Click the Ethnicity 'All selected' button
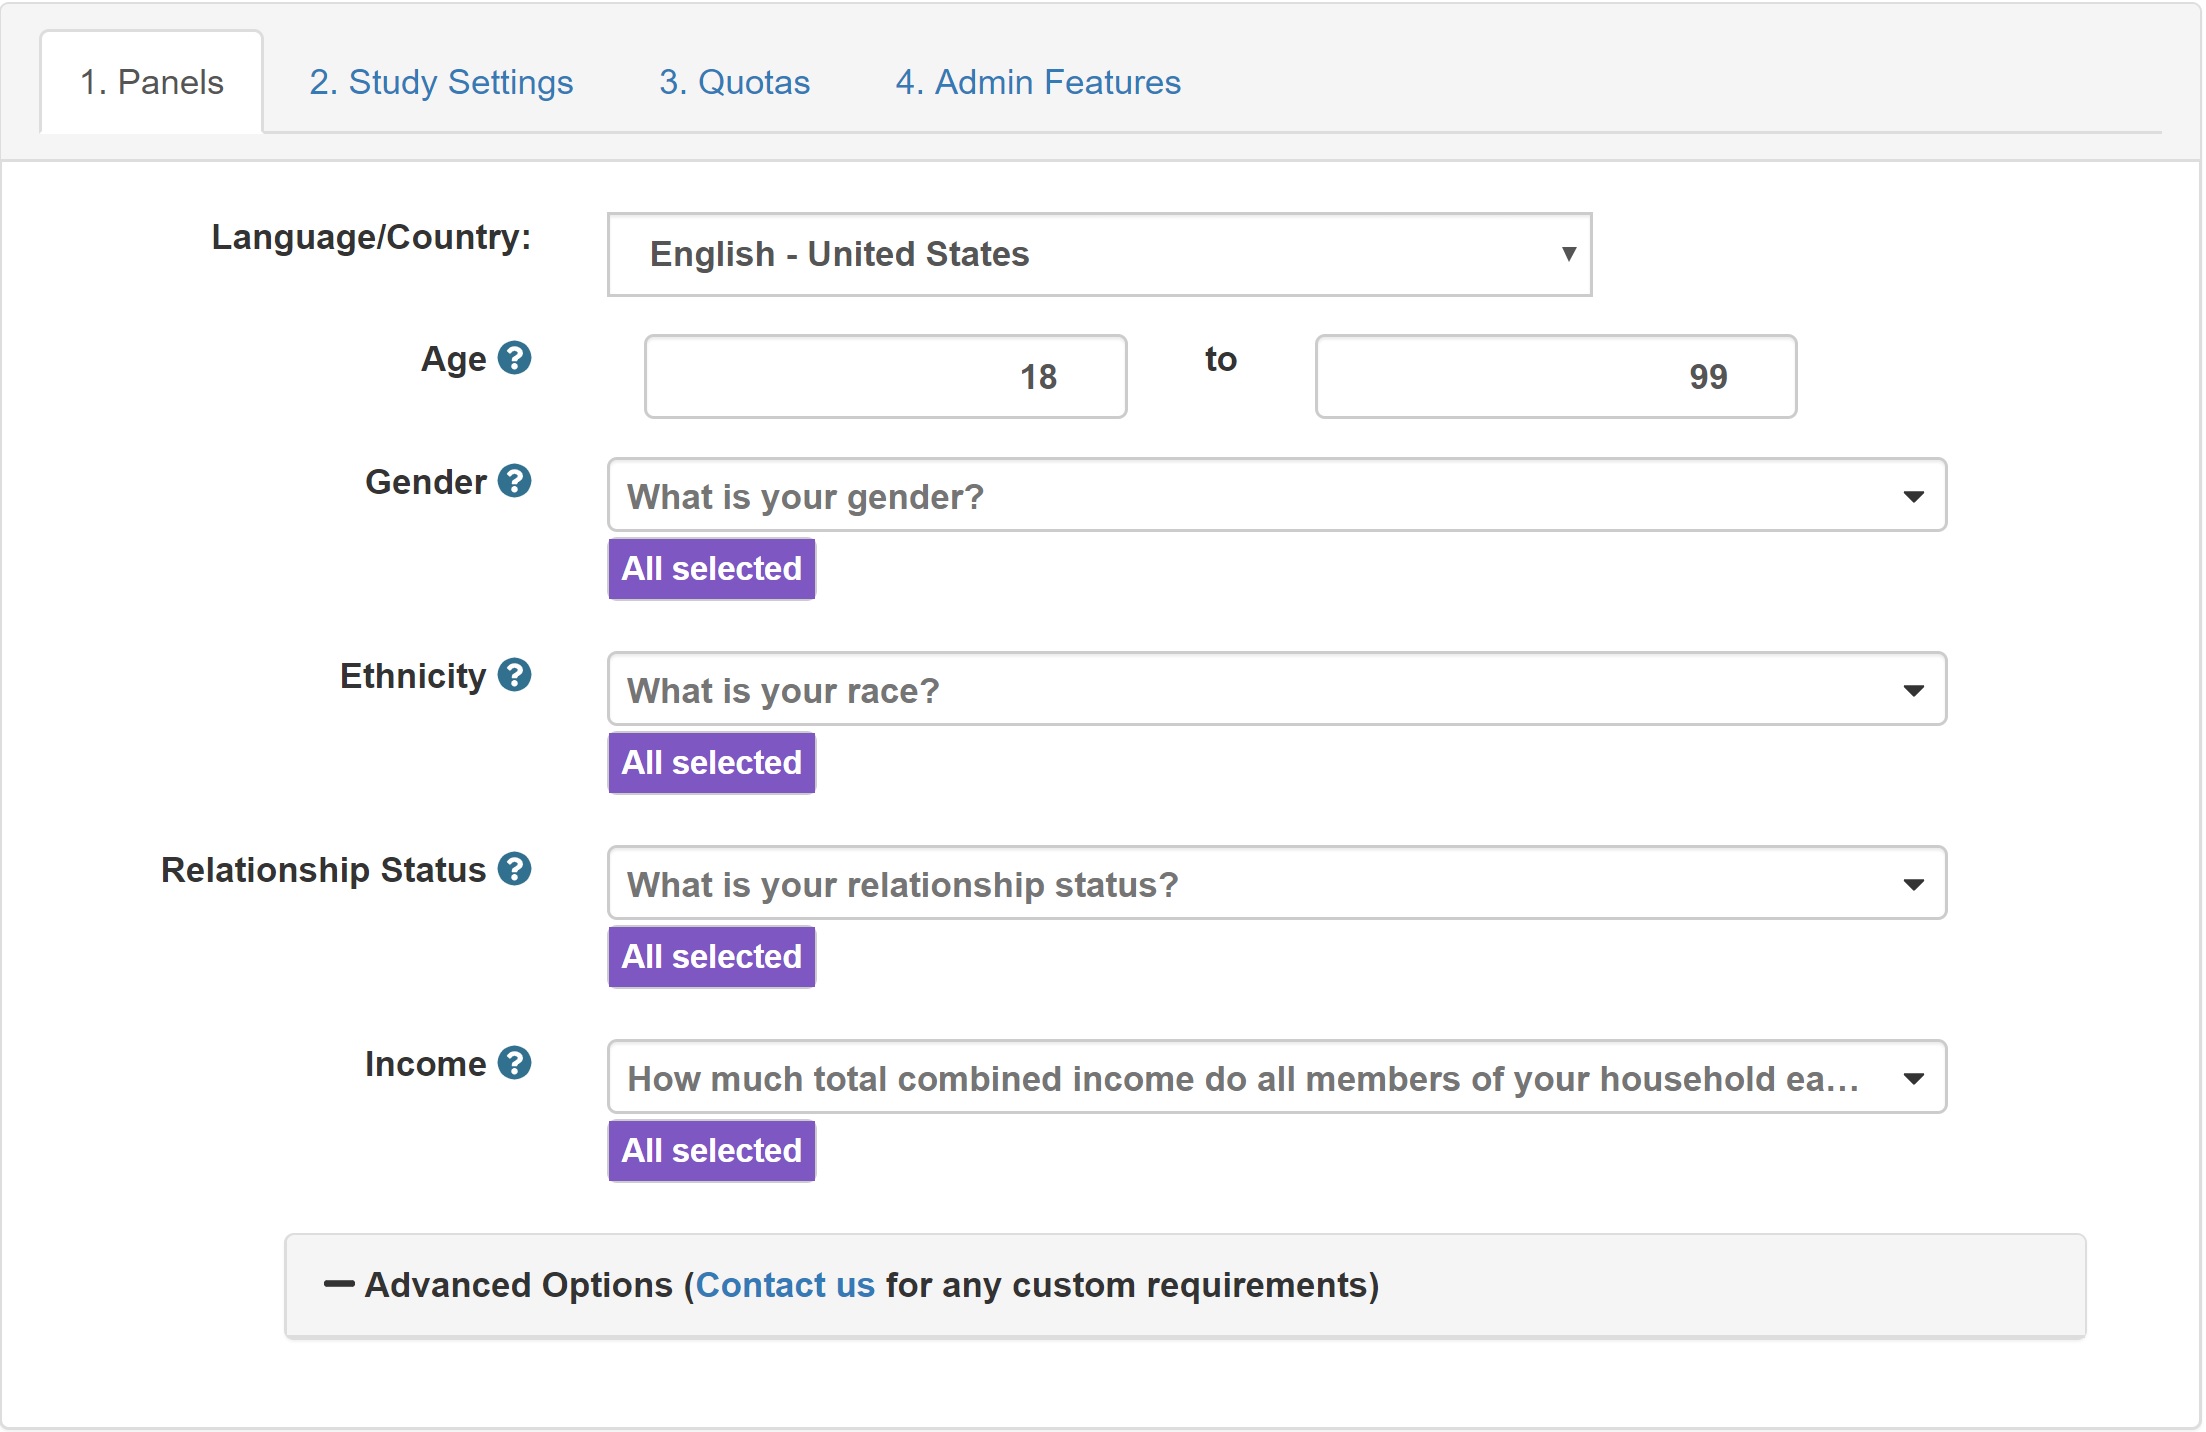 click(x=711, y=763)
